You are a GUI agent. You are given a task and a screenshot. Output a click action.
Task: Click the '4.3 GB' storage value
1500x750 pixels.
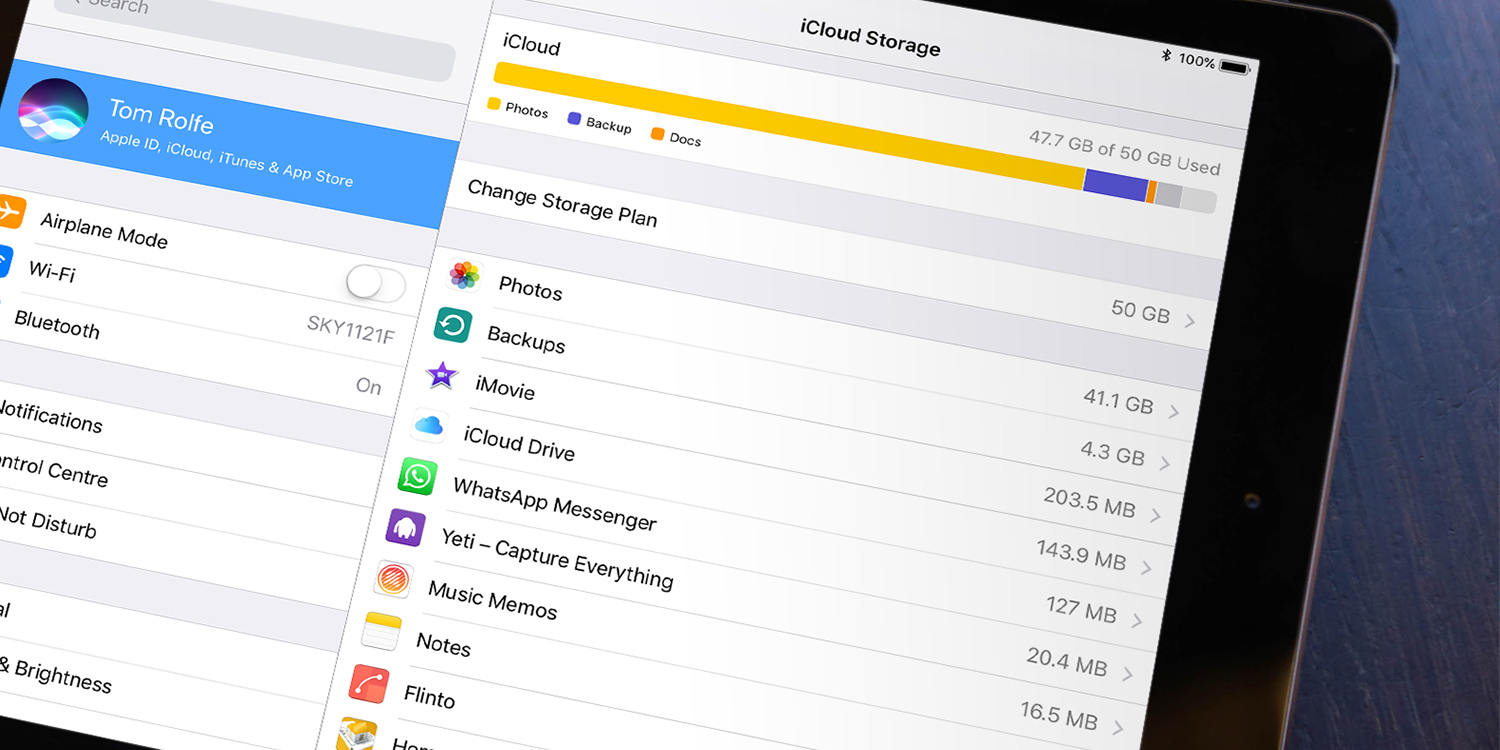(1112, 453)
